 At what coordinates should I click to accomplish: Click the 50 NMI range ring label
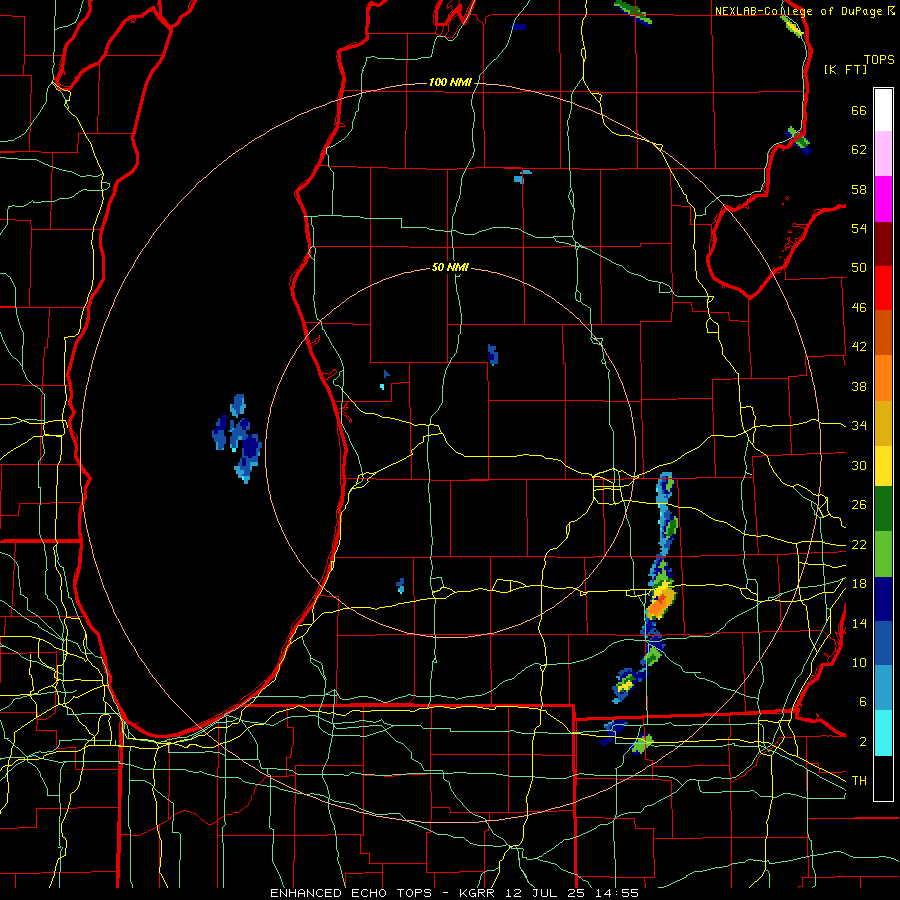click(450, 267)
